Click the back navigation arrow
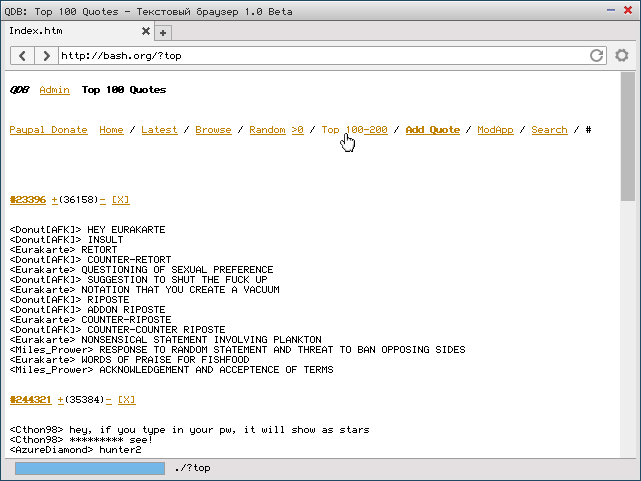This screenshot has height=481, width=641. [23, 56]
